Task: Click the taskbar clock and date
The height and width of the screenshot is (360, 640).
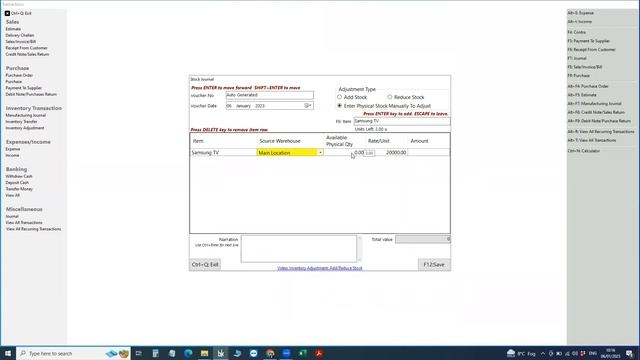Action: tap(611, 353)
